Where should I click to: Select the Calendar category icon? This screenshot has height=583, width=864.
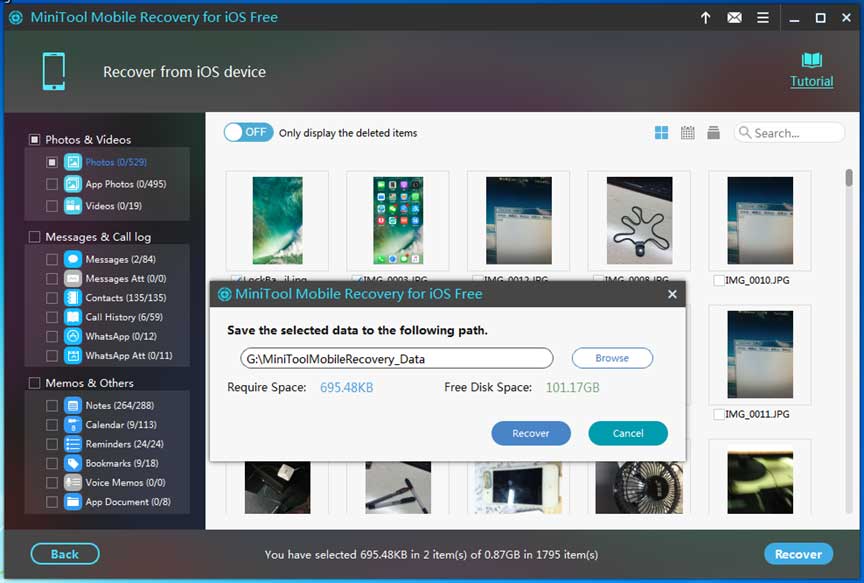coord(73,424)
